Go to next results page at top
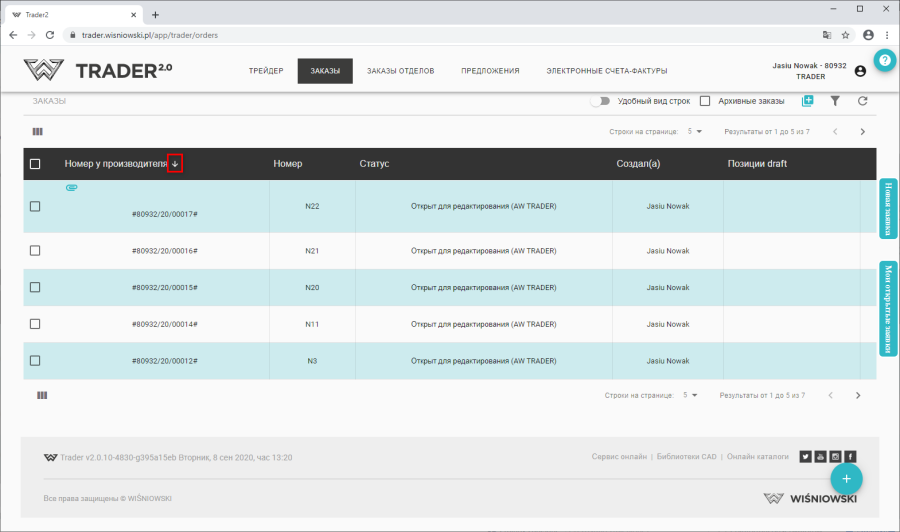 pos(862,131)
